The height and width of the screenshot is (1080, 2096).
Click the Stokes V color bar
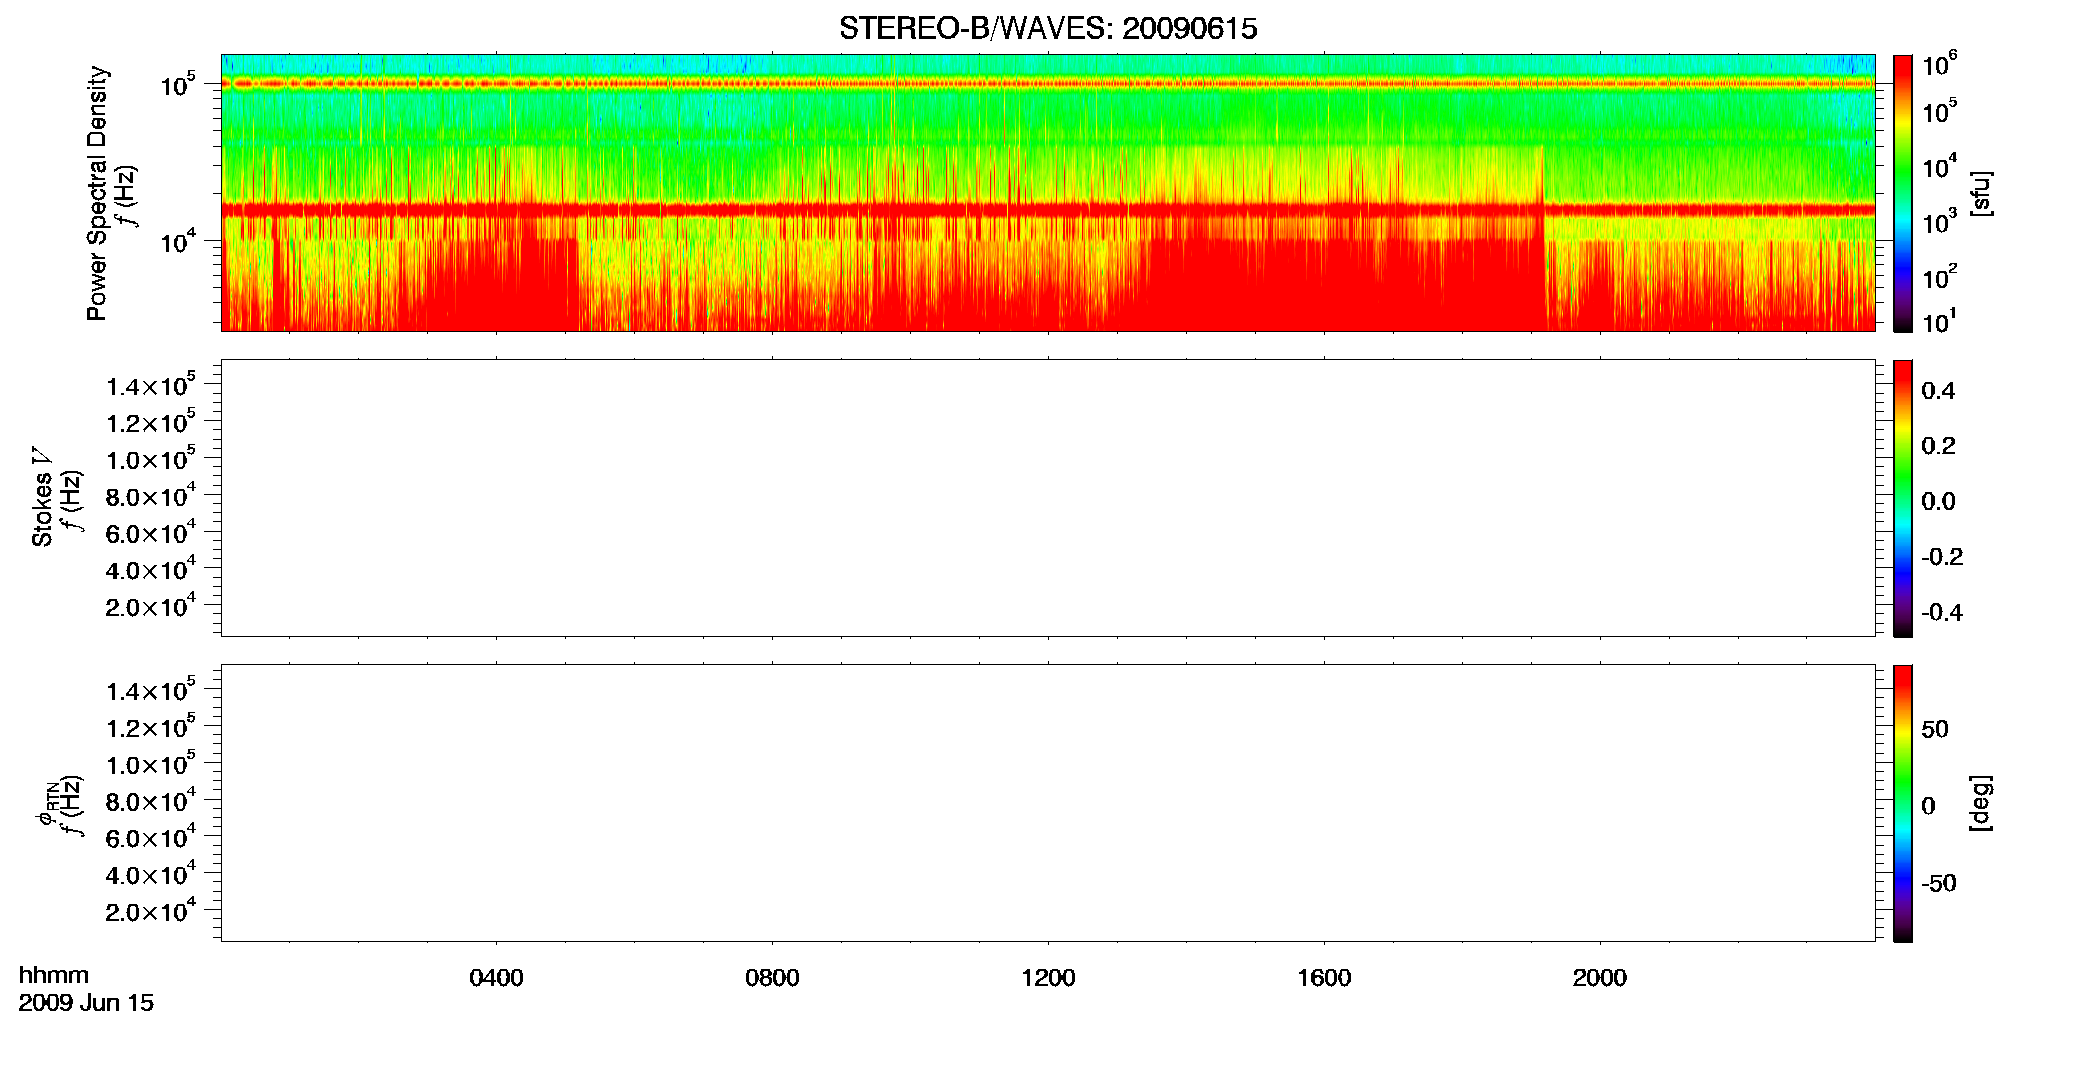point(1903,498)
